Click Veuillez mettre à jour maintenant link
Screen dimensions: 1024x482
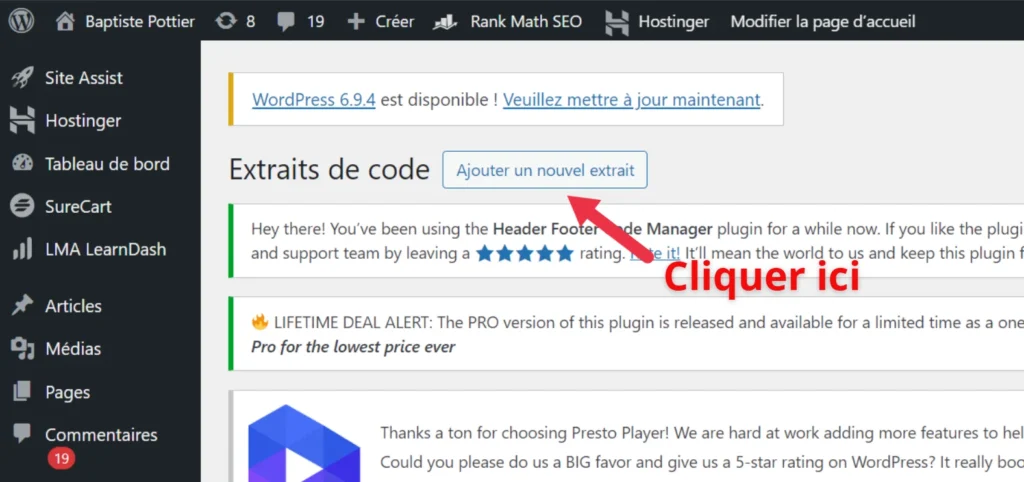[632, 100]
